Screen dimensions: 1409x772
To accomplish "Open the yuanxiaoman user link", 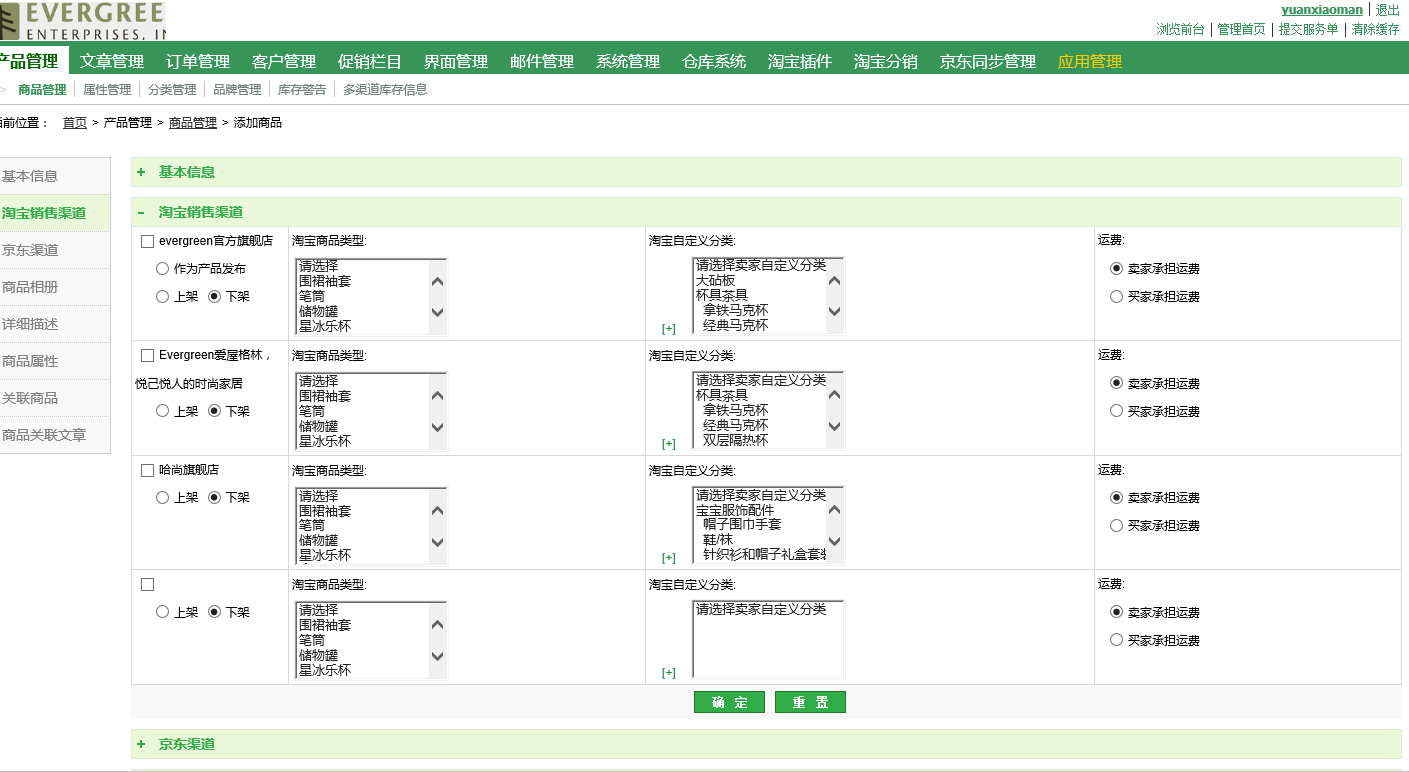I will [1322, 10].
